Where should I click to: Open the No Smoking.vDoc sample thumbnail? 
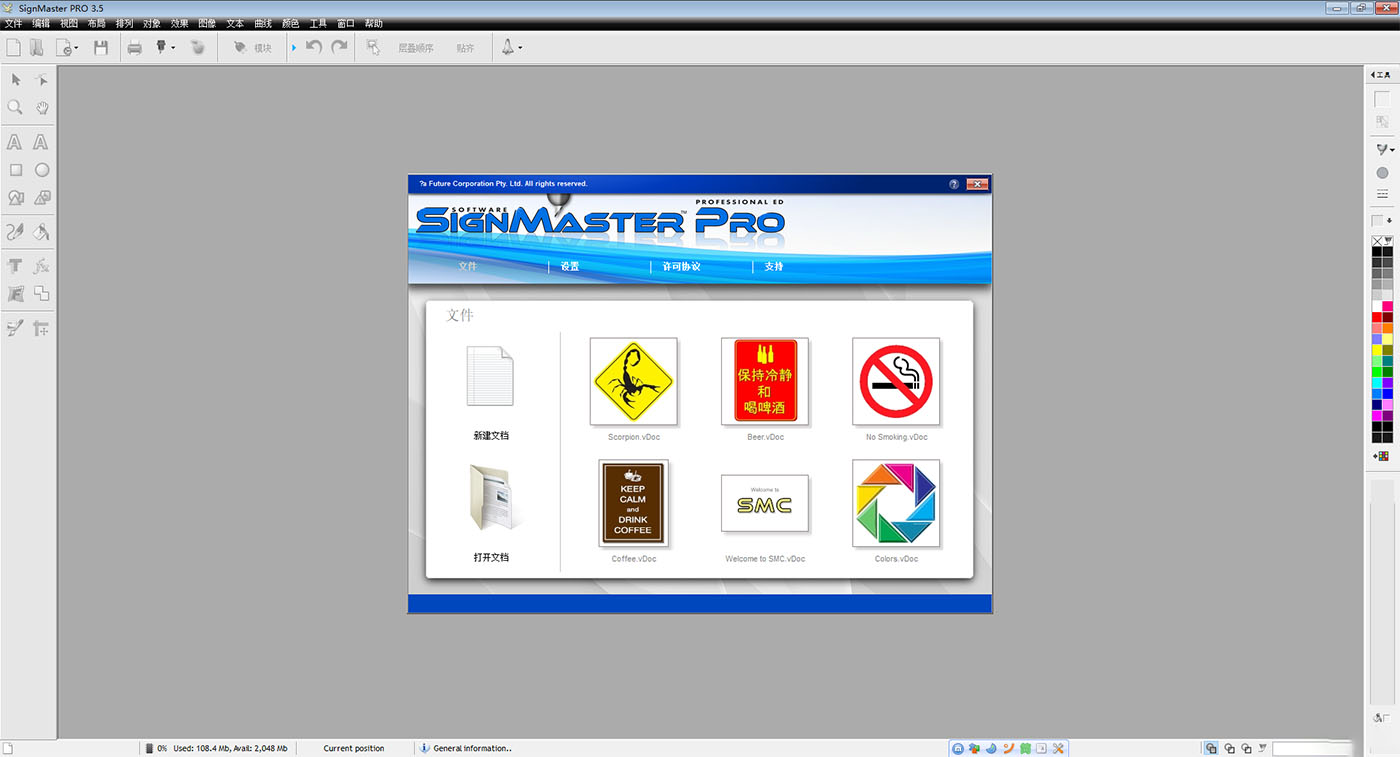coord(896,382)
